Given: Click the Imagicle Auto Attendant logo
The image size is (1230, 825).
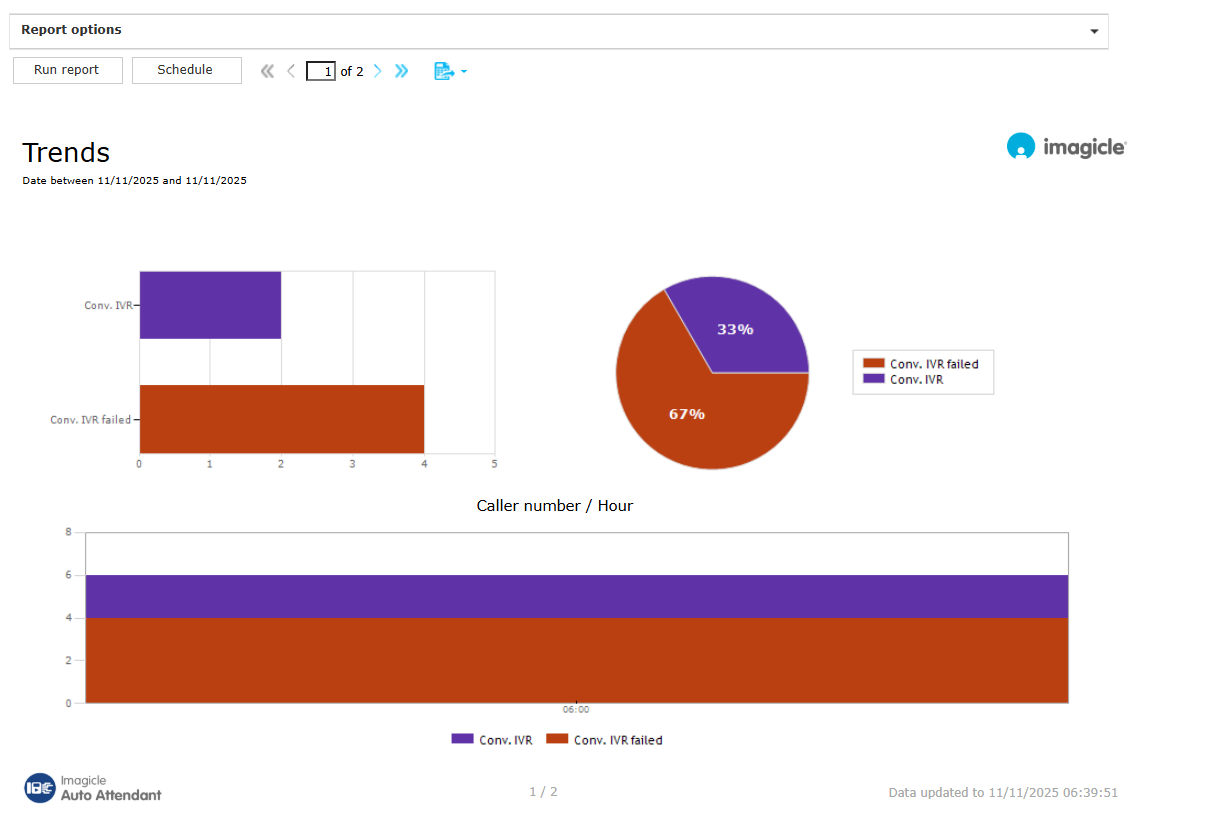Looking at the screenshot, I should coord(93,788).
